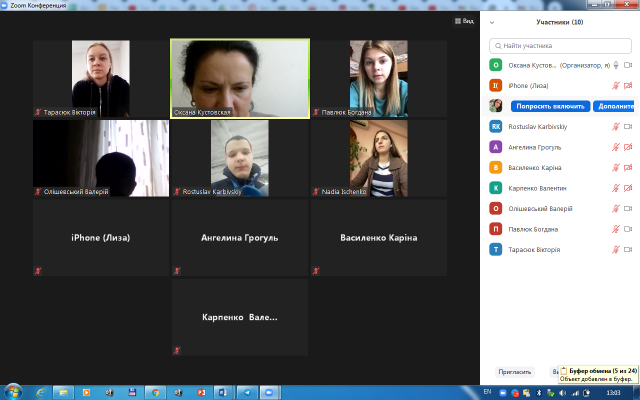640x400 pixels.
Task: Click muted mic icon for Rostuslav Karbivskiy
Action: click(x=616, y=127)
